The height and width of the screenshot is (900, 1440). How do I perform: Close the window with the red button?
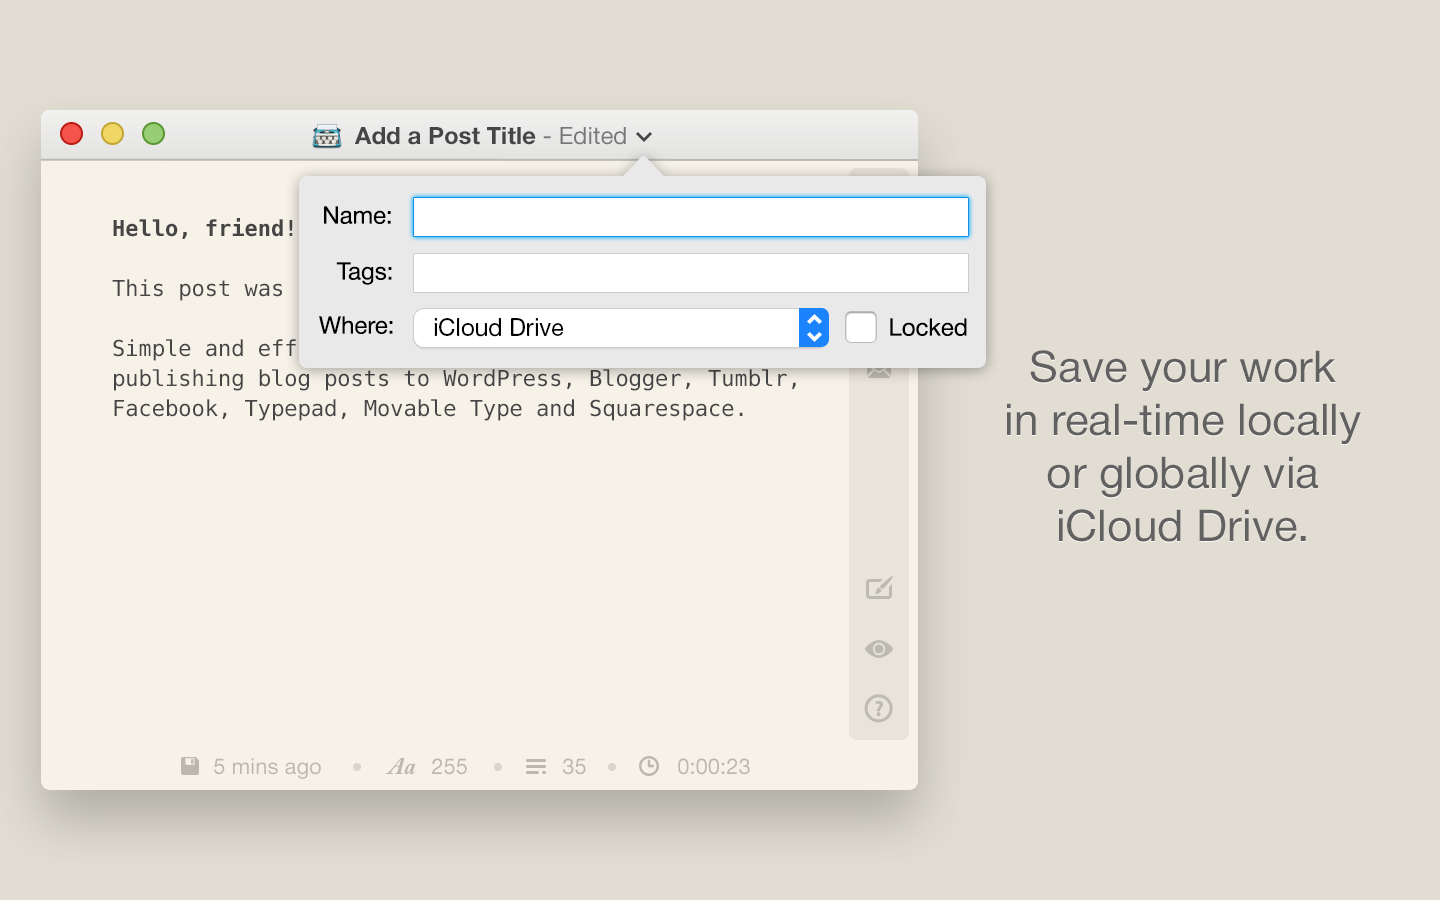click(72, 134)
